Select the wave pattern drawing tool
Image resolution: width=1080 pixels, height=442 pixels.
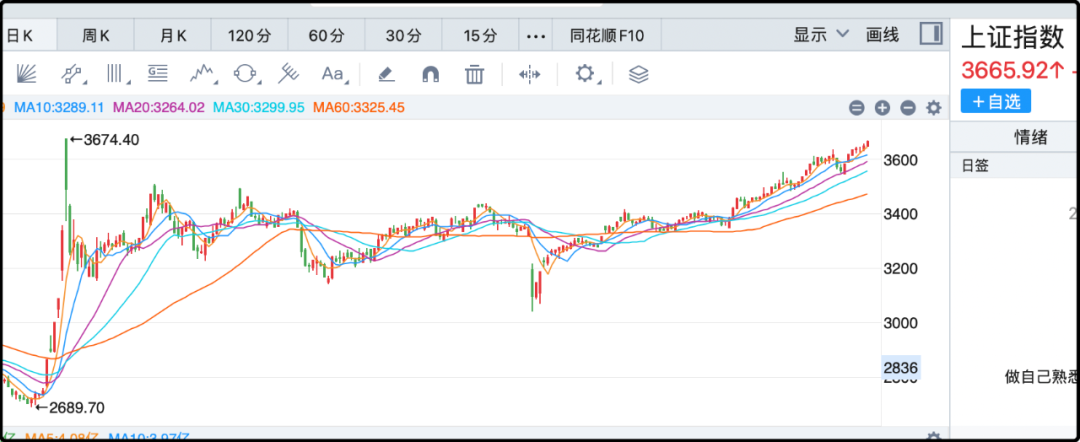[x=203, y=74]
